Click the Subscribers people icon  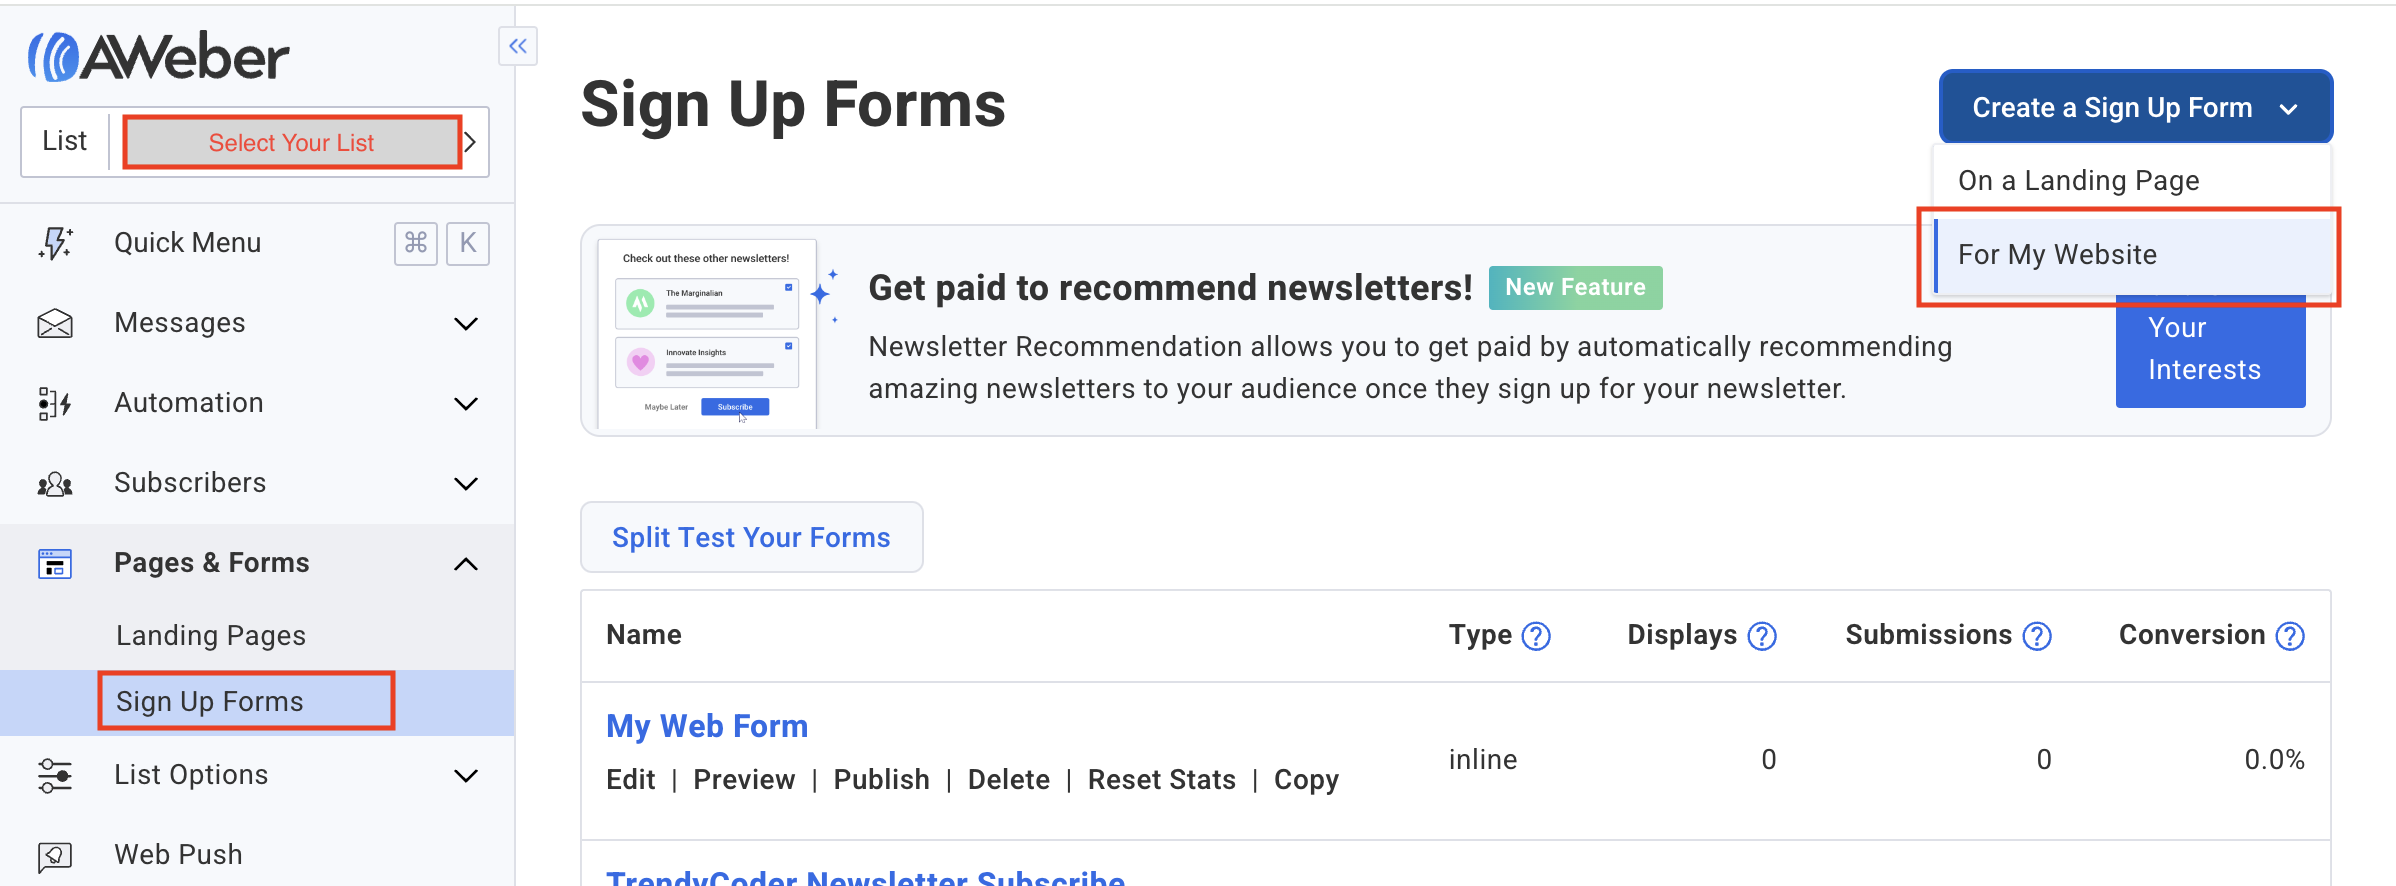pyautogui.click(x=55, y=484)
